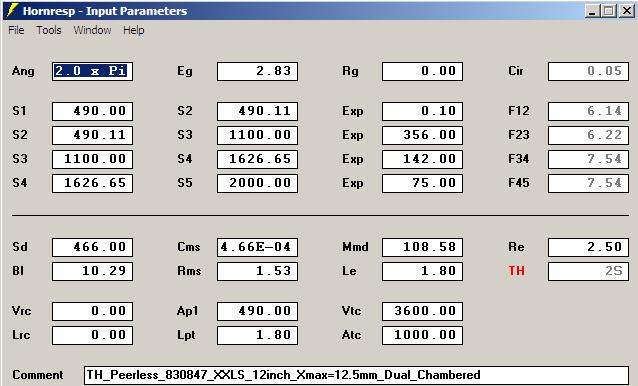Open the File menu

pos(16,30)
